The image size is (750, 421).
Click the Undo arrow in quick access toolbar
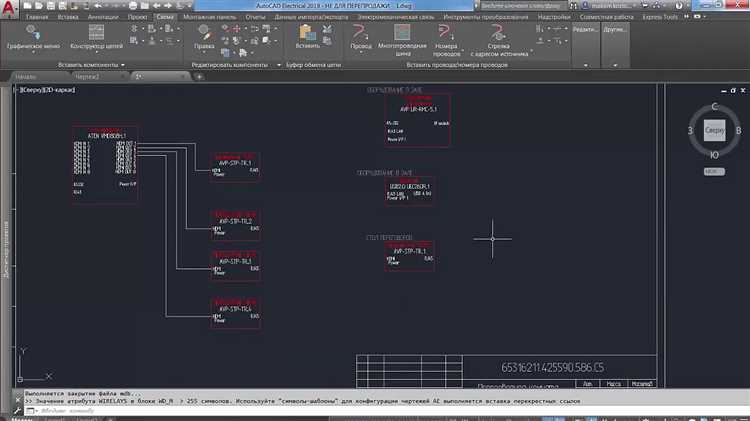[x=98, y=6]
